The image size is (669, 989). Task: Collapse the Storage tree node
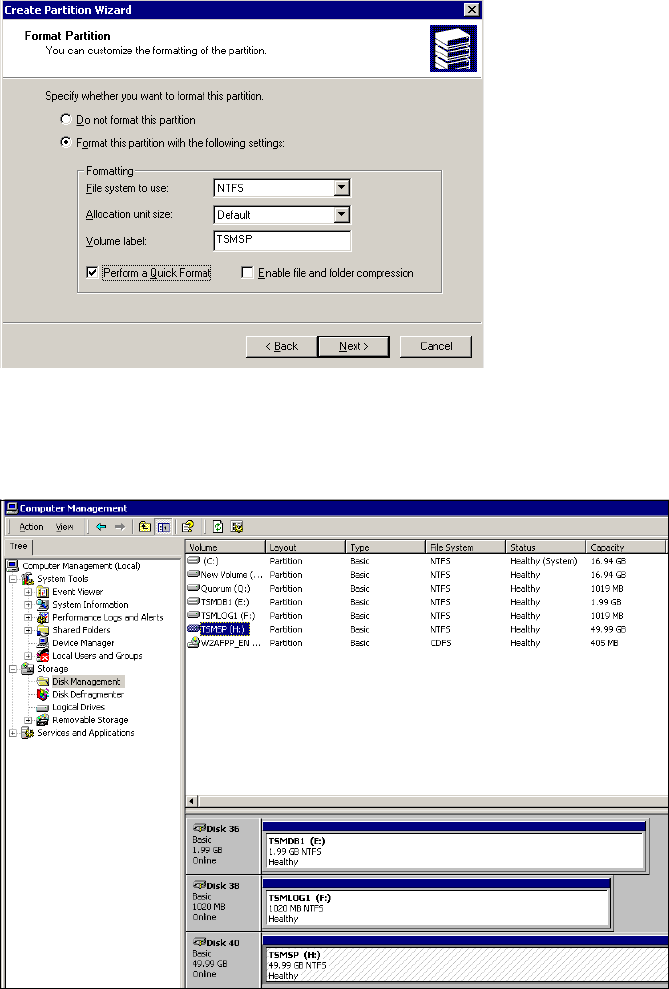tap(13, 669)
